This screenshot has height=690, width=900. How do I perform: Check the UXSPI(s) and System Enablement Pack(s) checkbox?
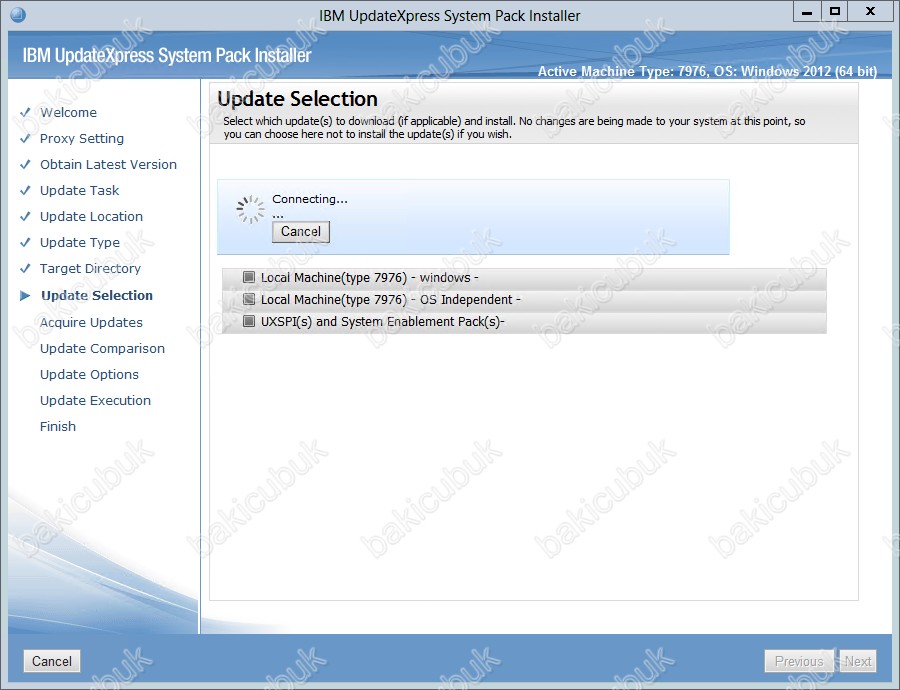point(249,321)
